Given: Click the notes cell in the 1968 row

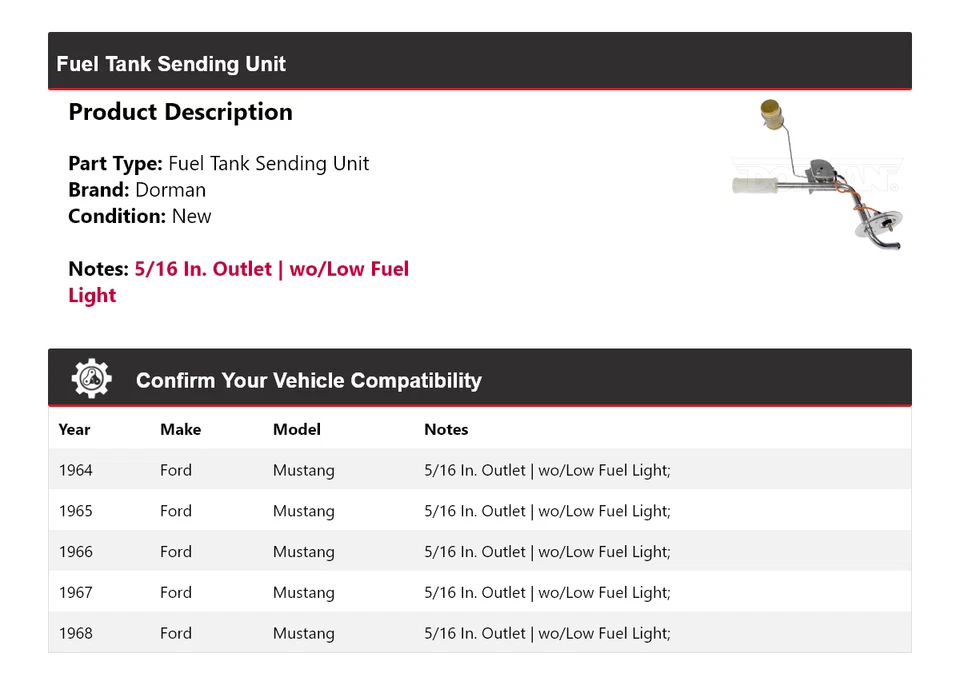Looking at the screenshot, I should [x=547, y=633].
